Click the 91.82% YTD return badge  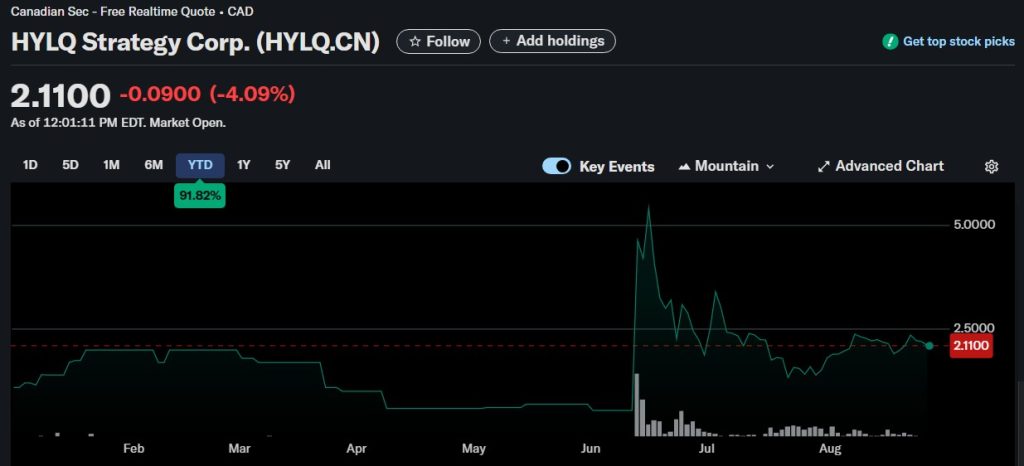click(x=200, y=196)
